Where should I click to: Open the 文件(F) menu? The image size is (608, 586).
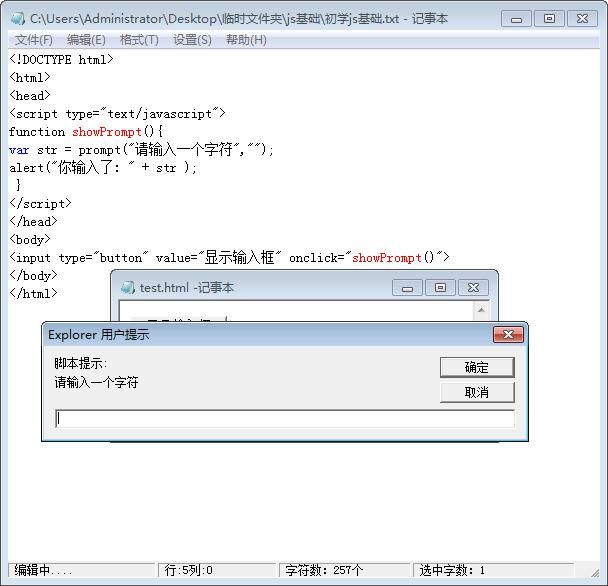pyautogui.click(x=33, y=40)
